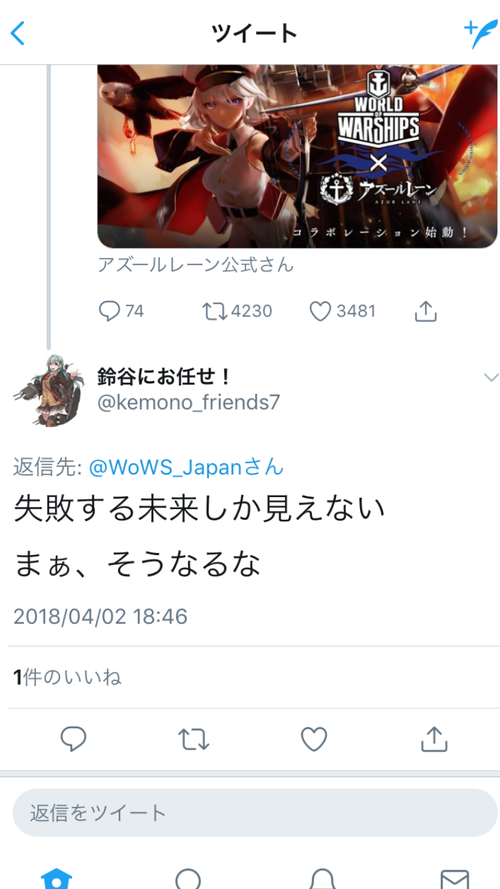
Task: Share the Azur Lane collaboration tweet
Action: tap(425, 311)
